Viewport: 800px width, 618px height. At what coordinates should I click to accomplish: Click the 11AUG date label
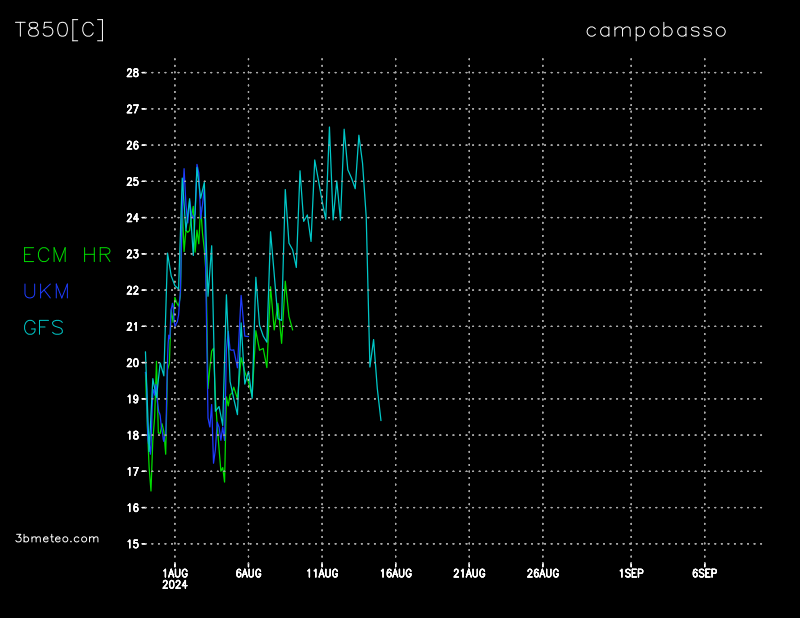[x=322, y=573]
